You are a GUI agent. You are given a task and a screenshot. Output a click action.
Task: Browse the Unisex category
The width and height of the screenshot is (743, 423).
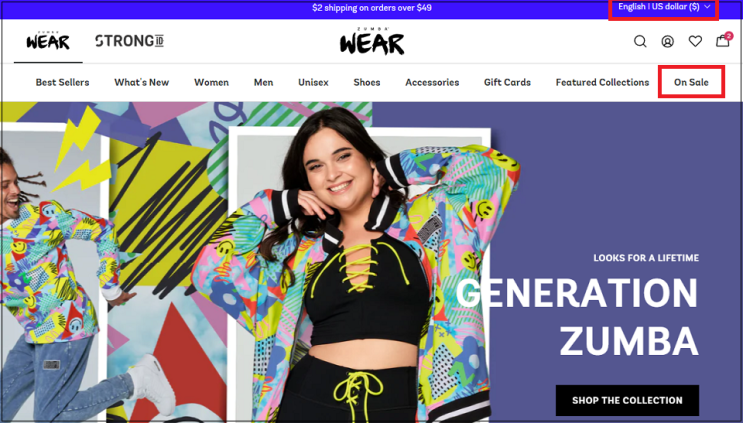[313, 82]
